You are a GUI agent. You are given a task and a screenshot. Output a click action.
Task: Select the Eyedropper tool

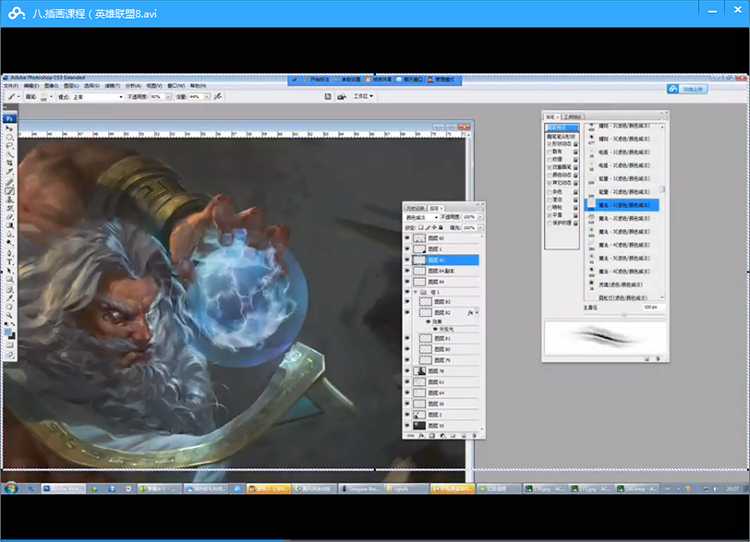click(x=9, y=298)
